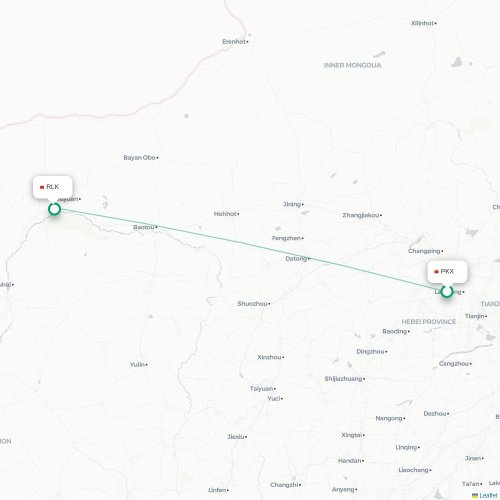Select the Zhangjiakou city label

pos(361,215)
